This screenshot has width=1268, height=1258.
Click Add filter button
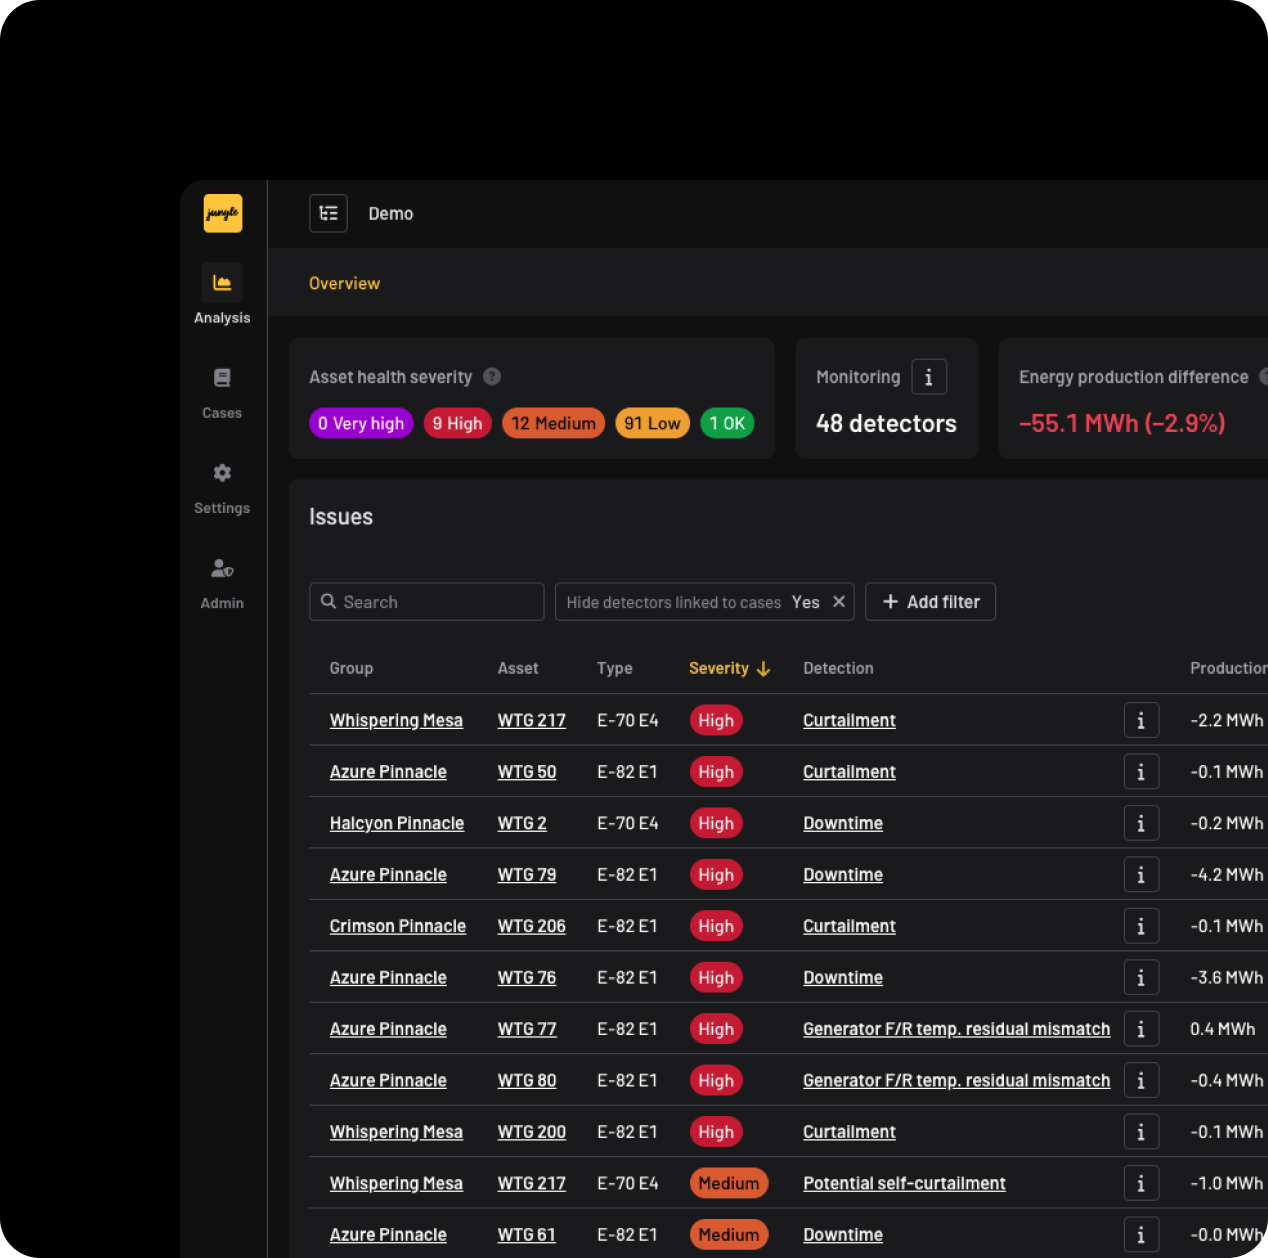(x=930, y=602)
